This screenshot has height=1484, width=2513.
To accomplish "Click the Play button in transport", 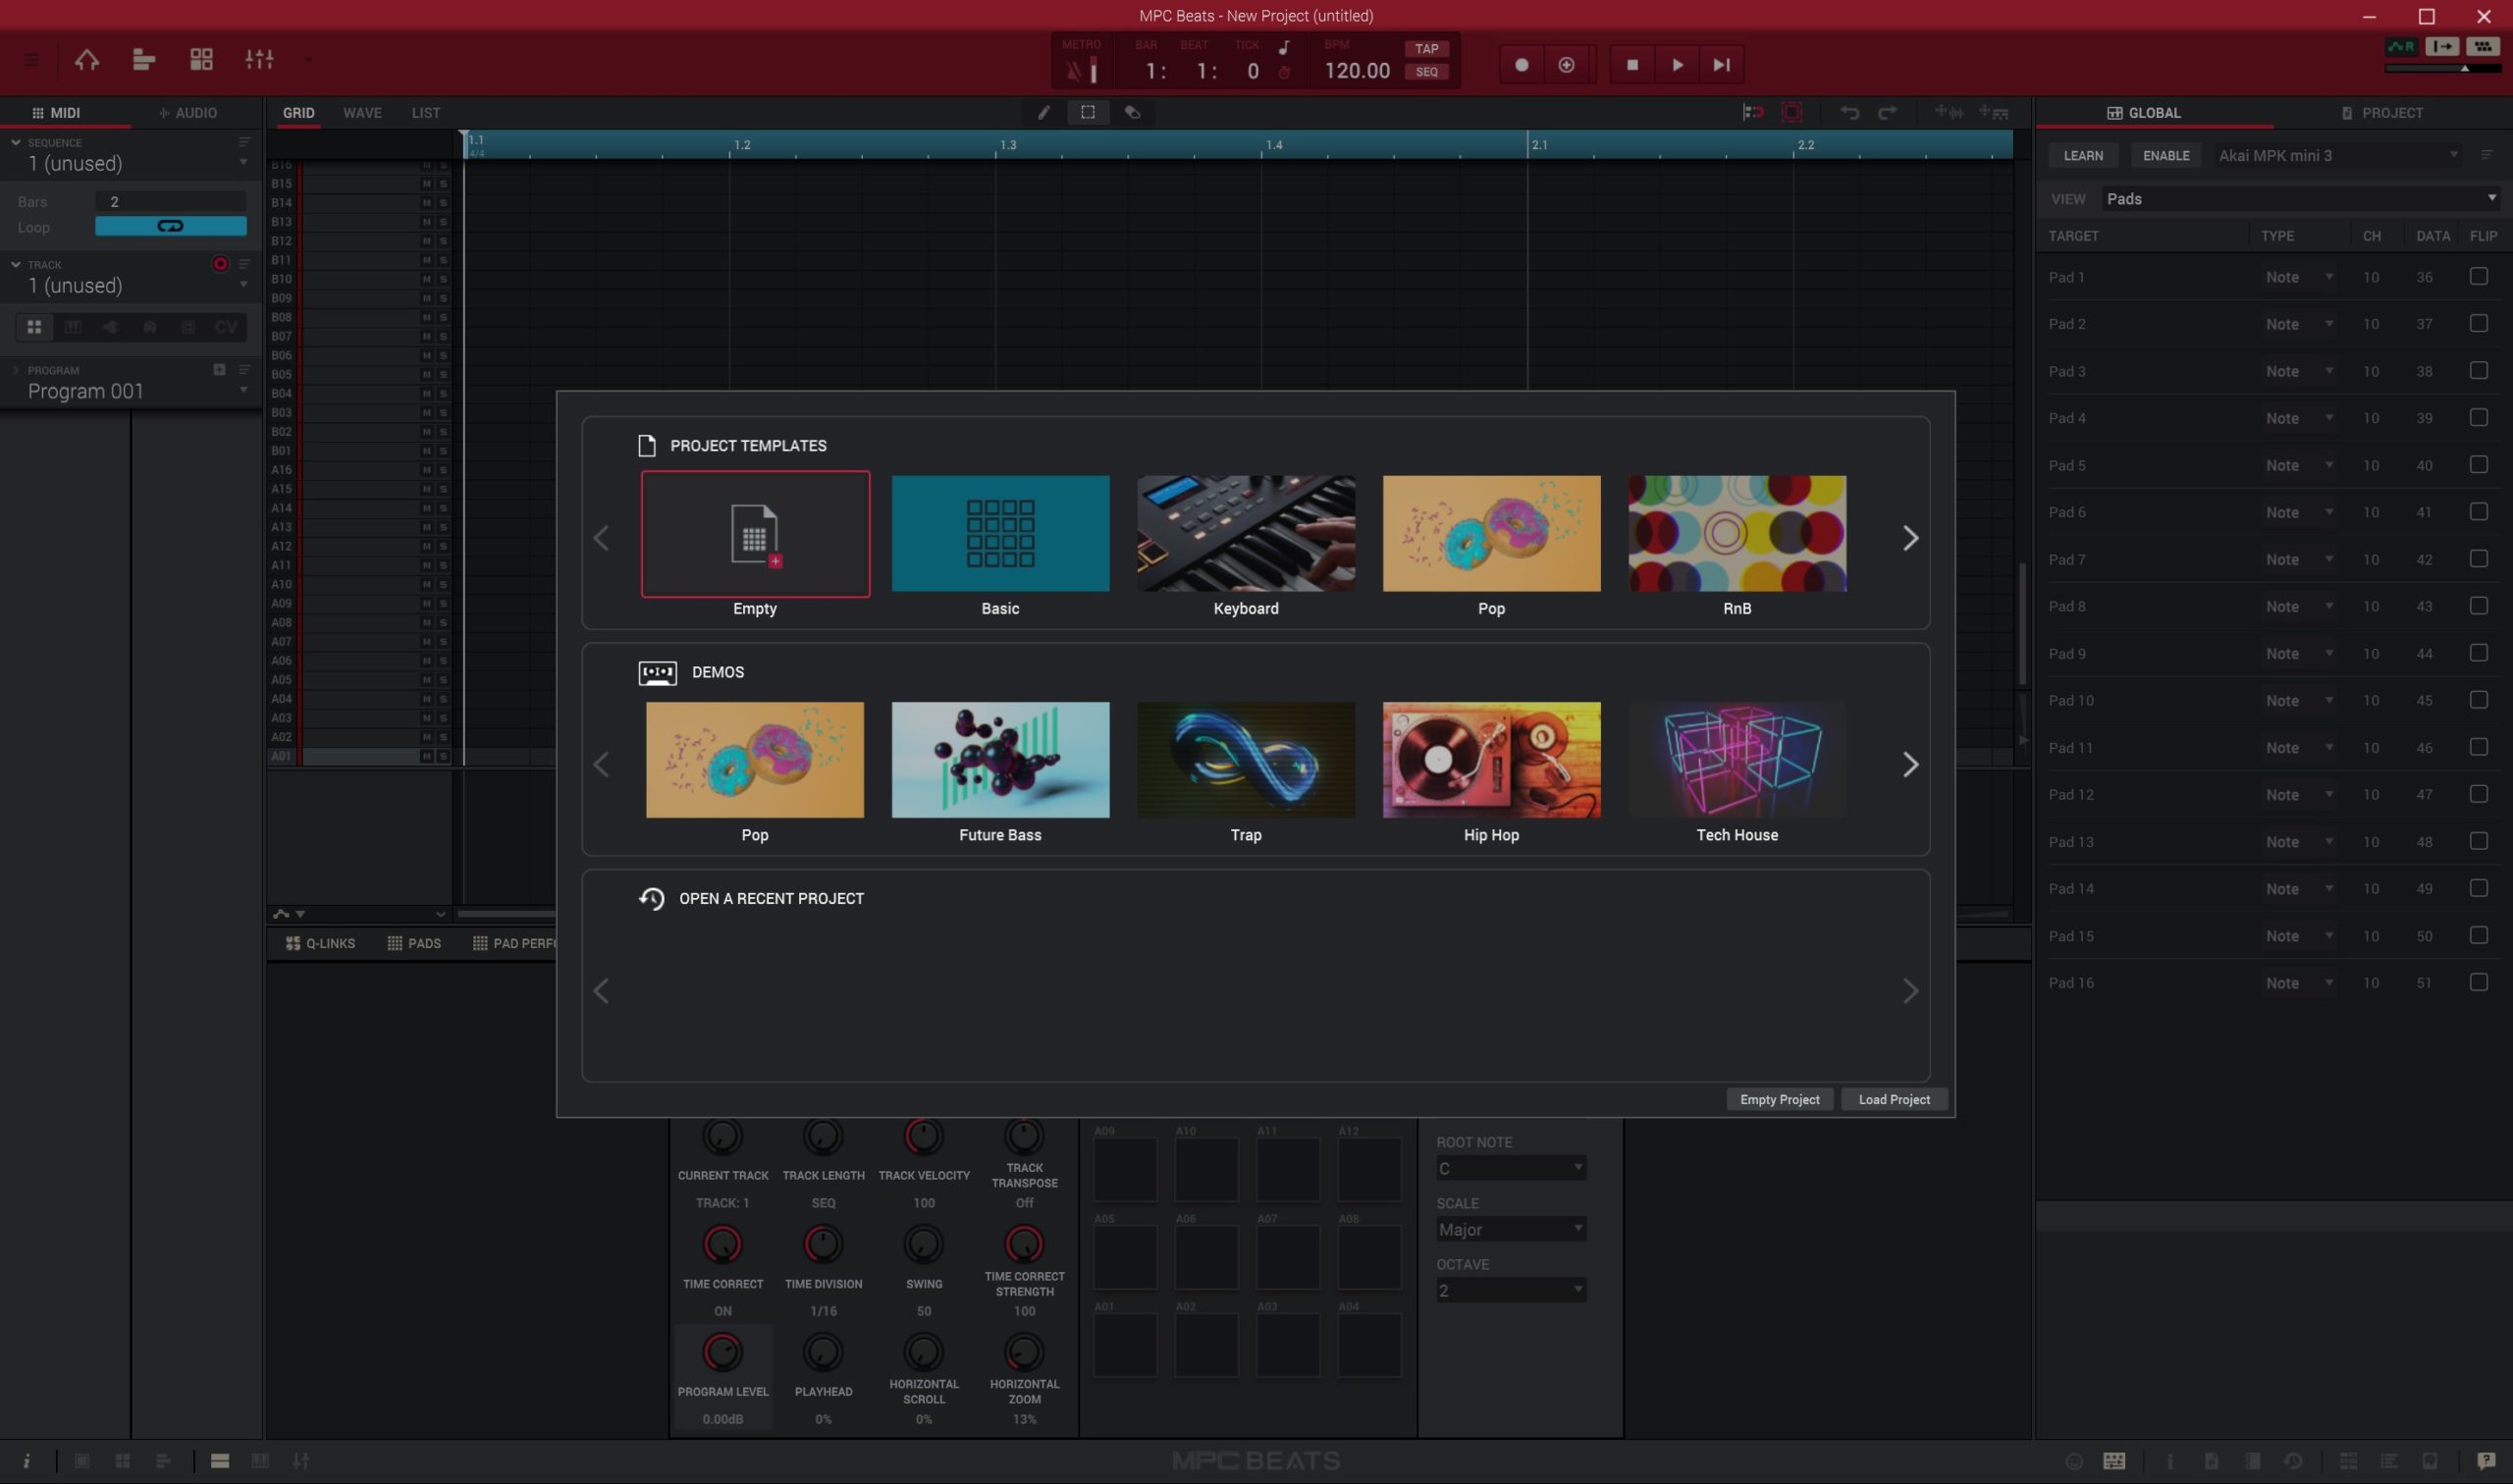I will [x=1677, y=65].
